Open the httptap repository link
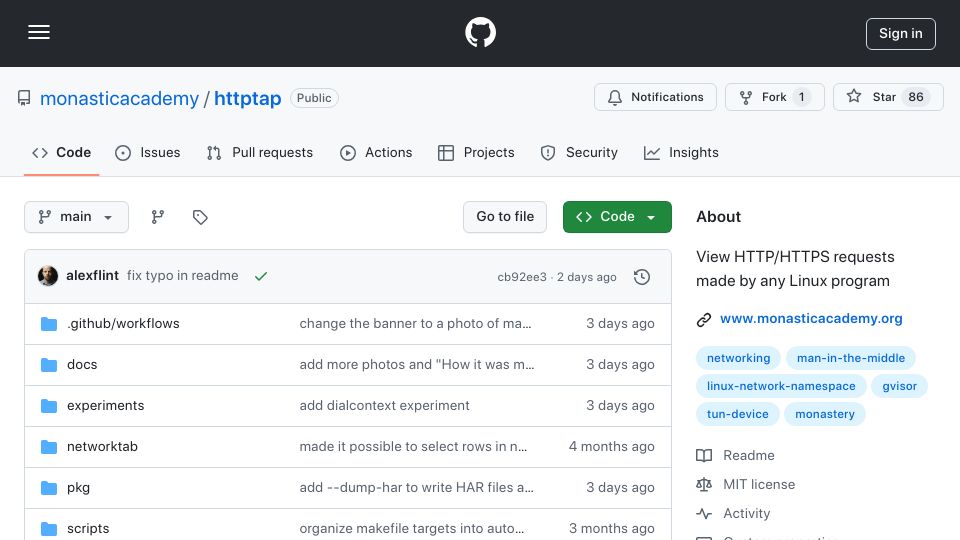 247,98
